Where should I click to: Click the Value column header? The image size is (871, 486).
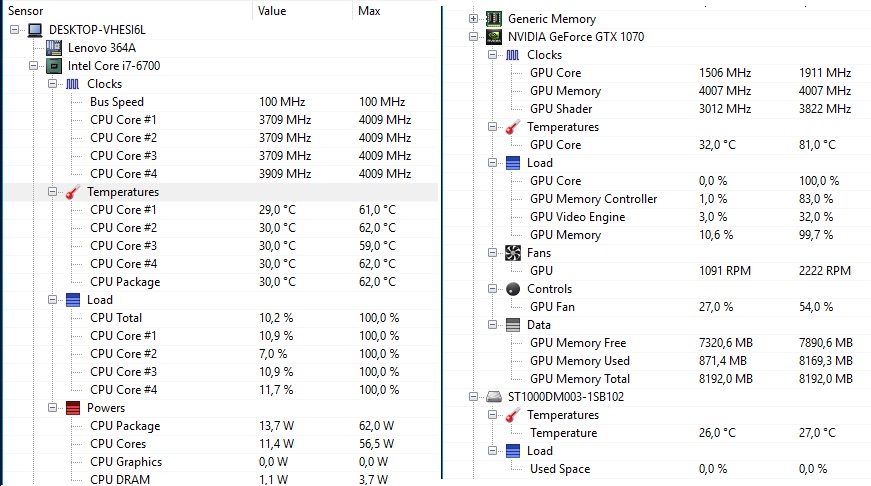tap(273, 10)
